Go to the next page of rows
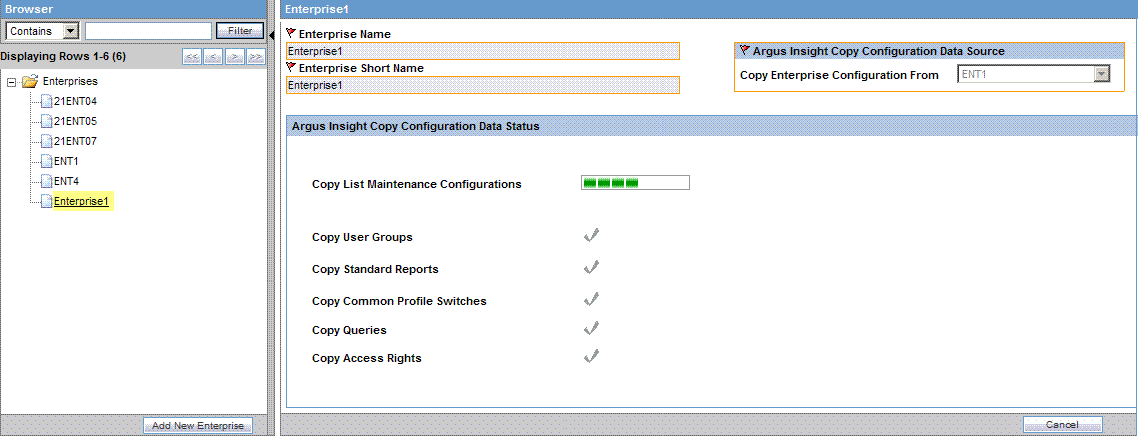Screen dimensions: 1138x437 tap(234, 57)
